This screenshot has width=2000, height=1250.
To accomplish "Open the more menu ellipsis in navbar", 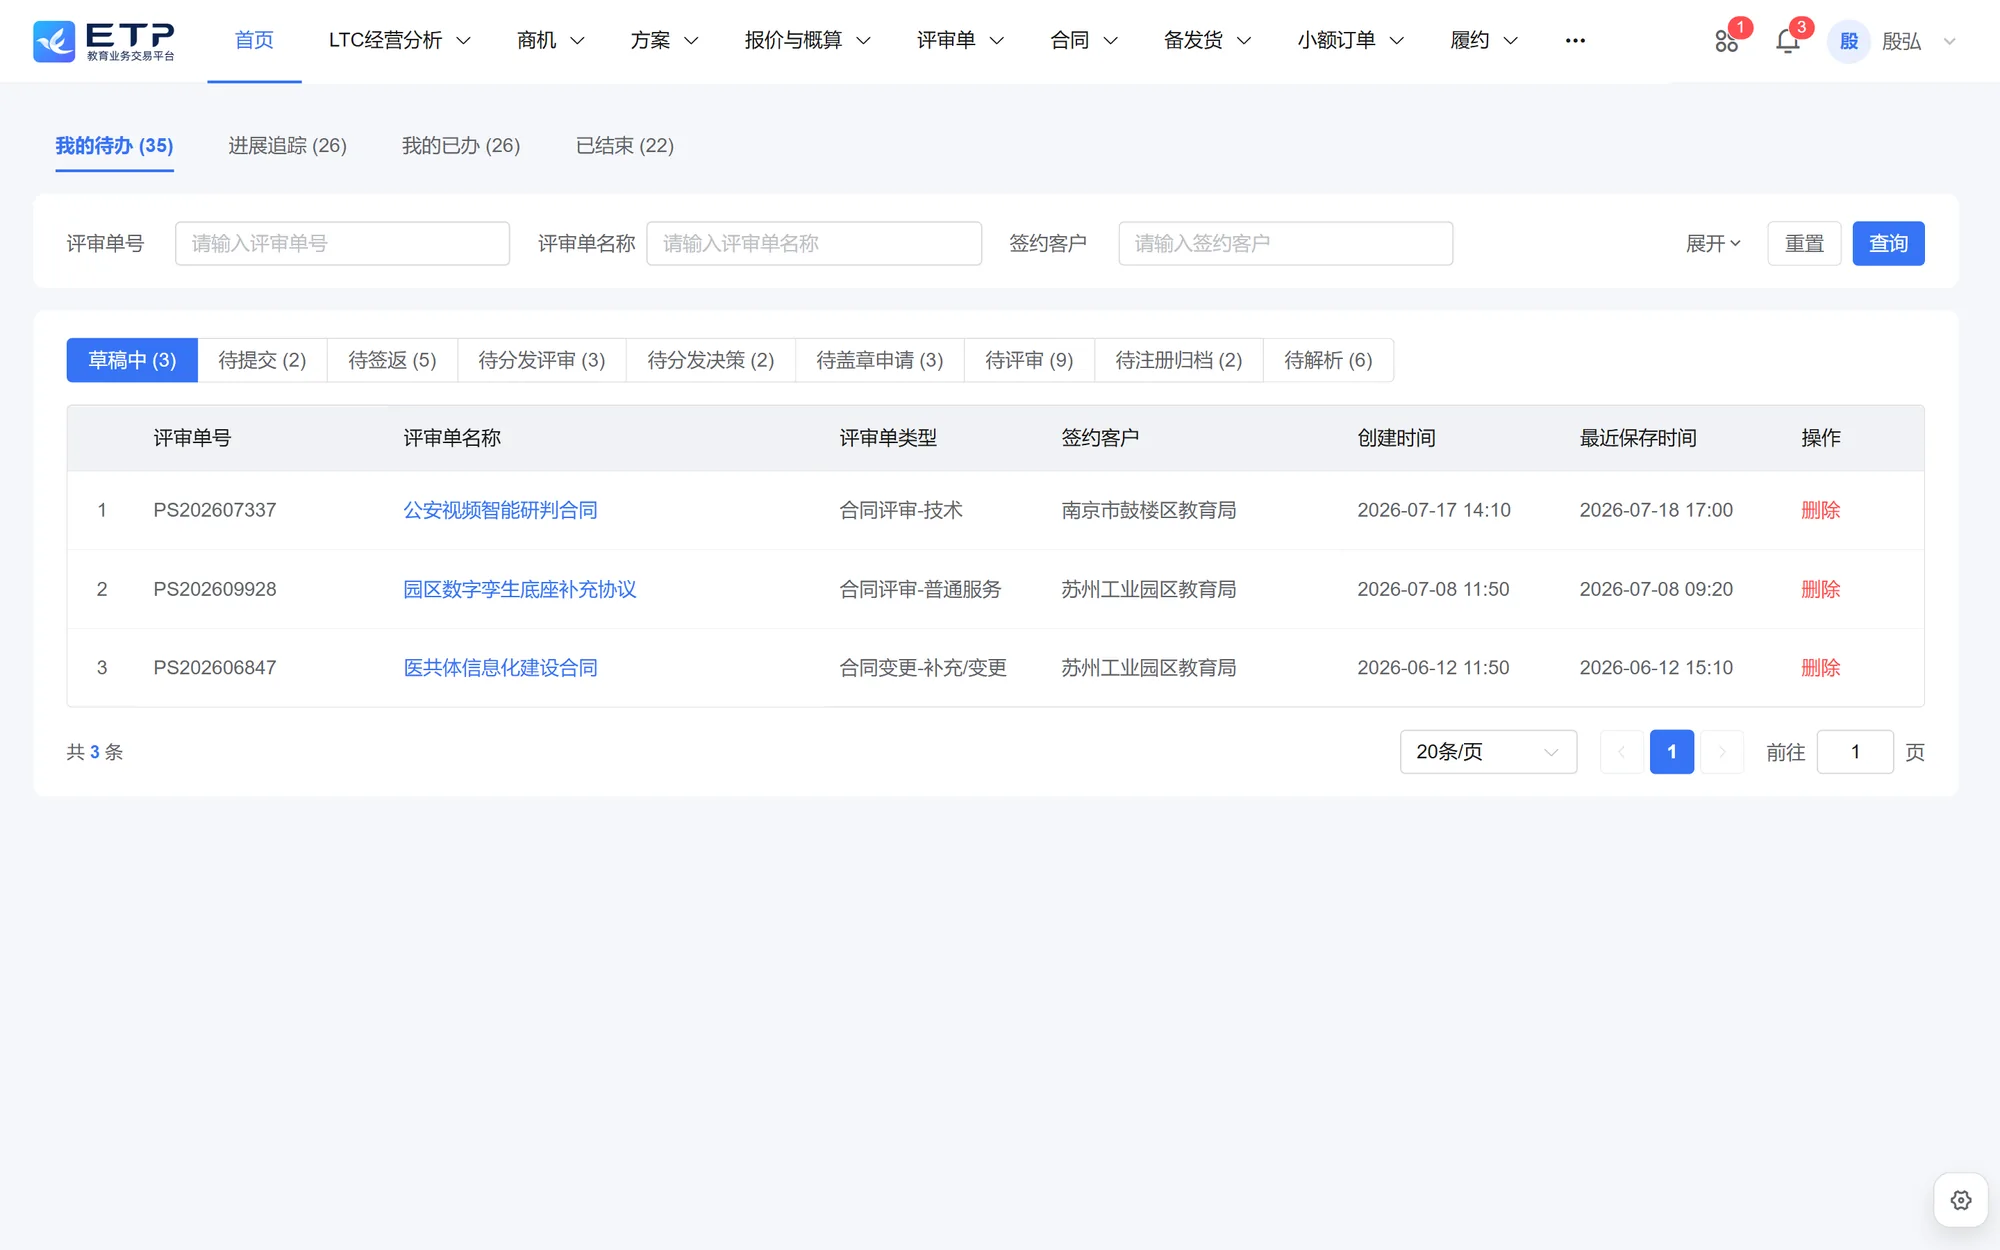I will tap(1575, 41).
